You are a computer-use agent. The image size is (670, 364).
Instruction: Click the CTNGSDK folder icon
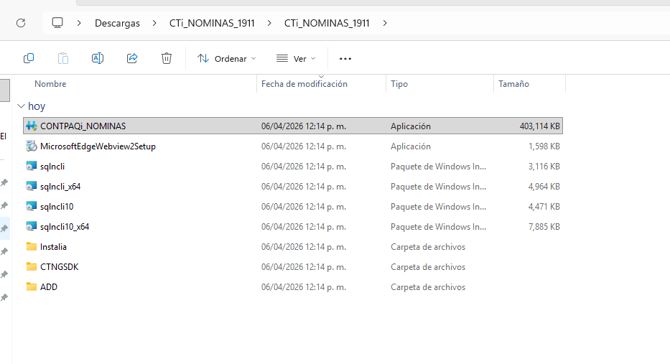pyautogui.click(x=31, y=267)
